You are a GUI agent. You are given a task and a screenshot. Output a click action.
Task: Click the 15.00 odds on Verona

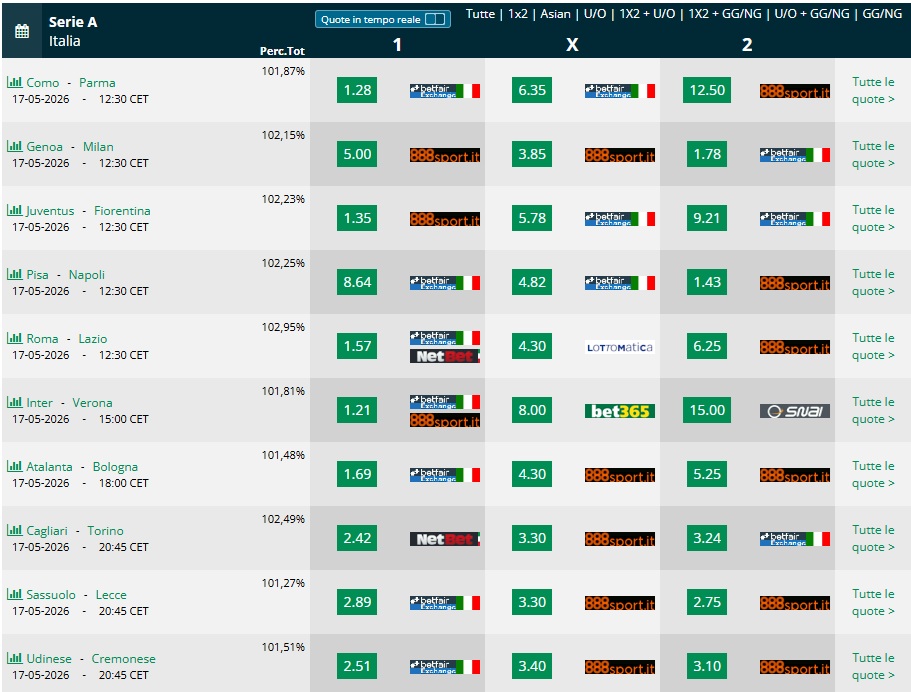pyautogui.click(x=706, y=410)
